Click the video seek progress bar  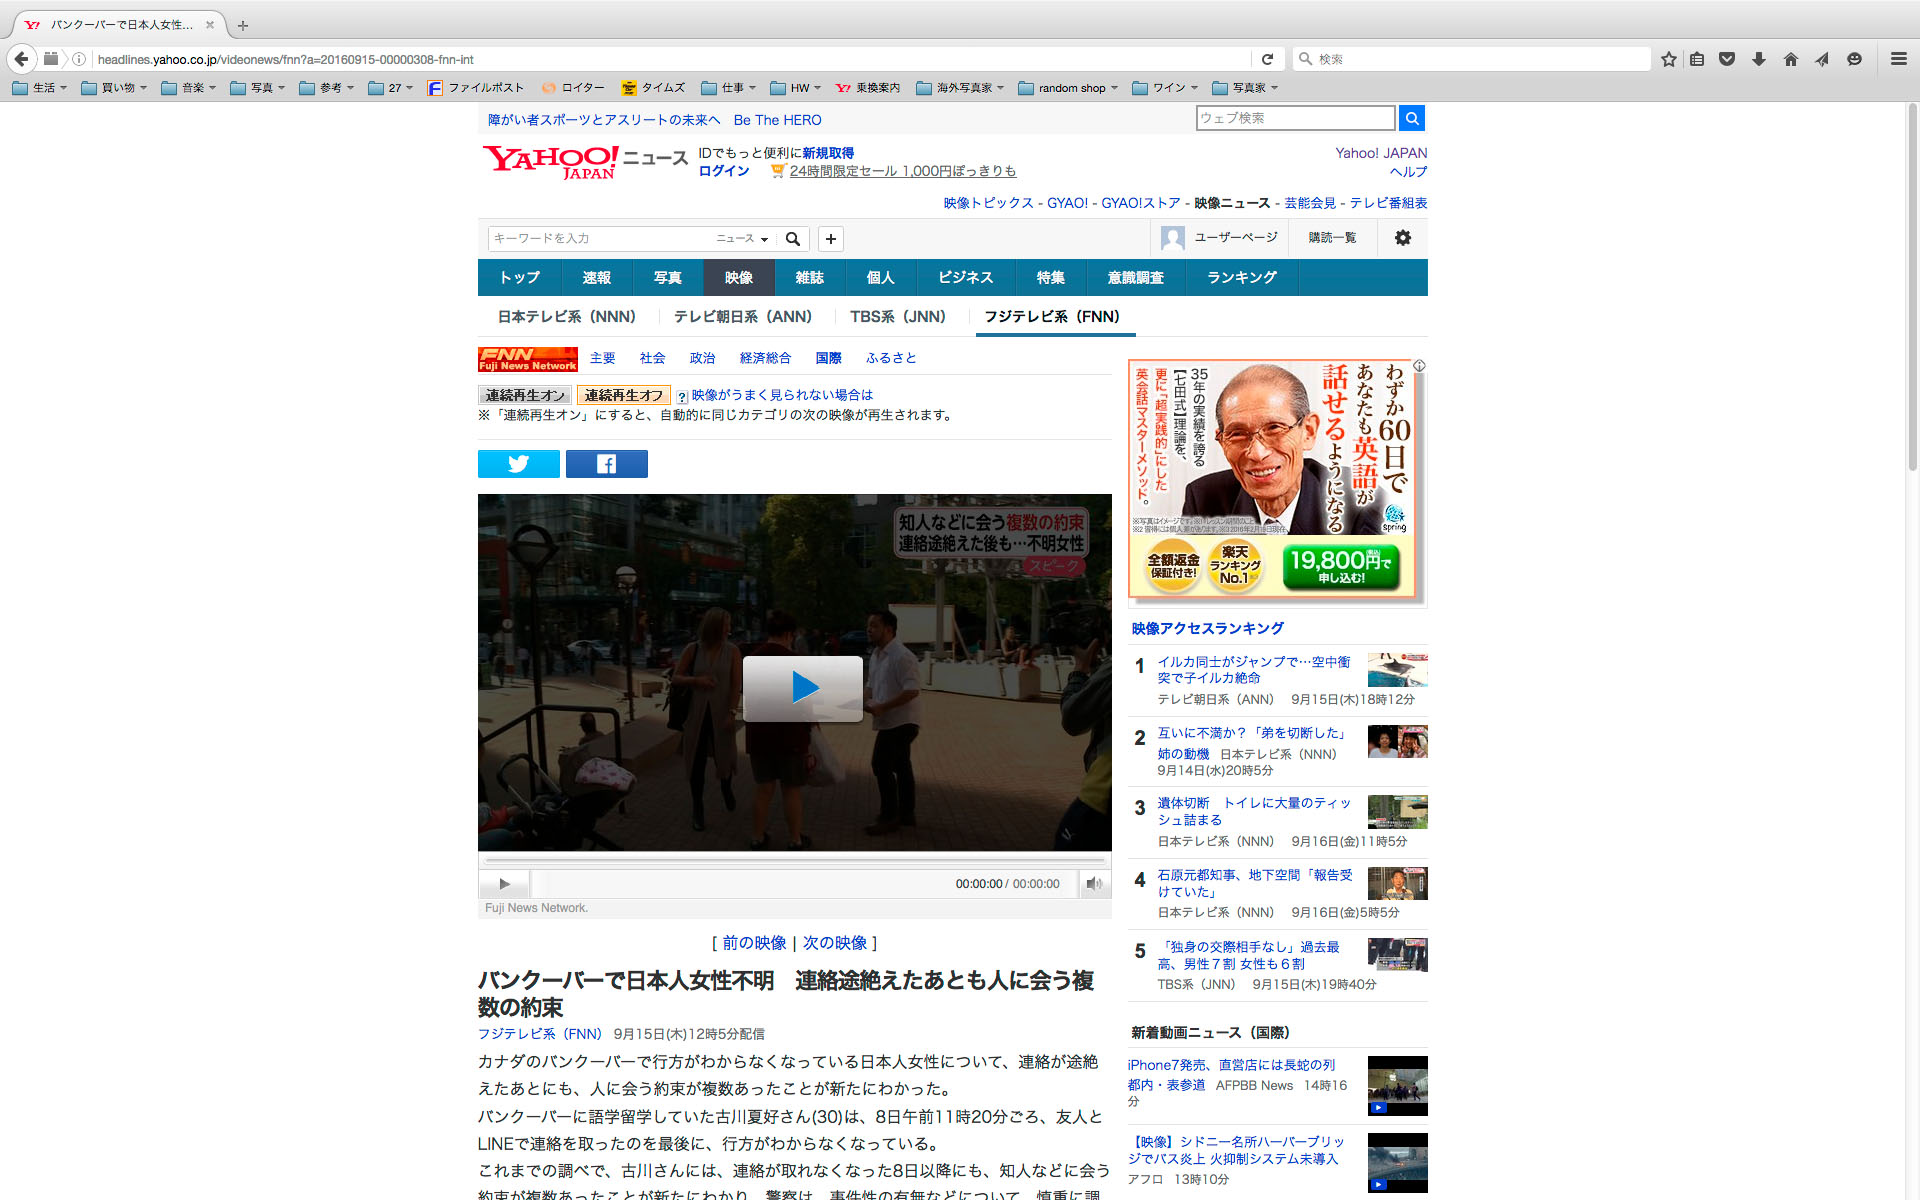794,860
